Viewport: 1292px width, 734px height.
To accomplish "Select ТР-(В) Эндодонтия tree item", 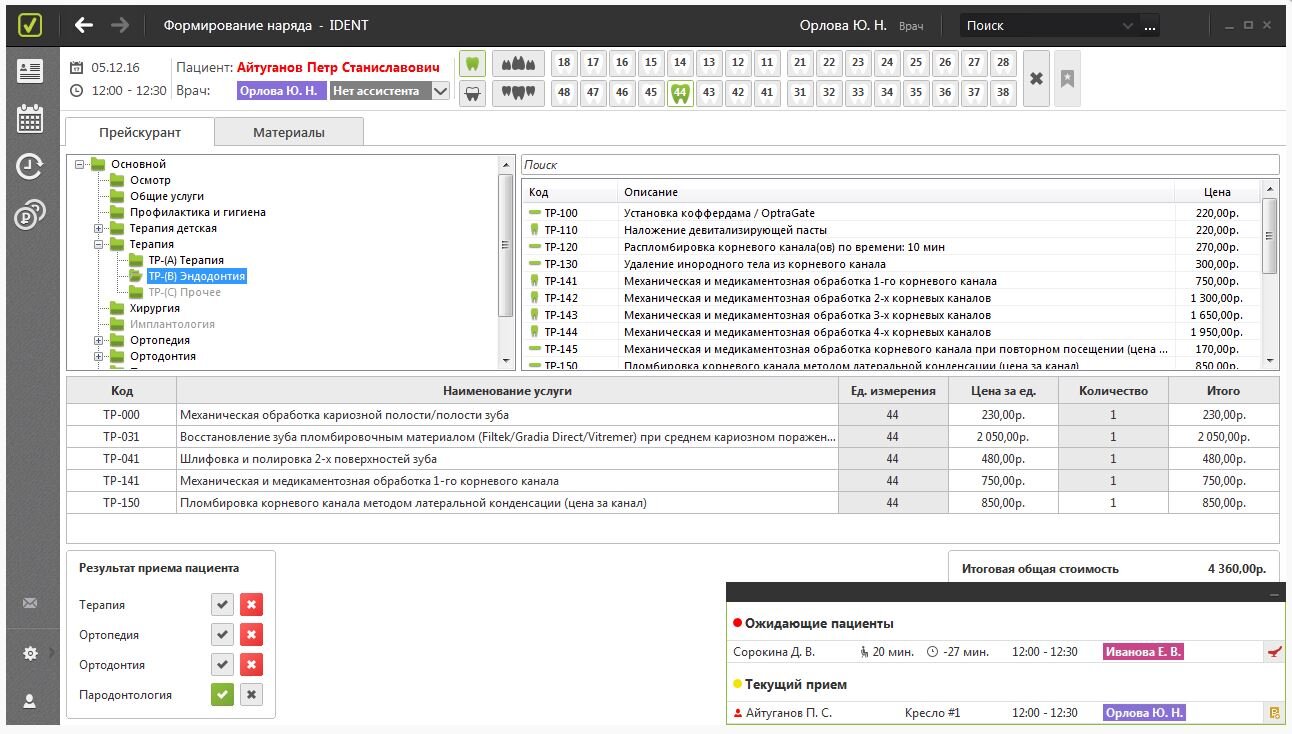I will click(x=196, y=276).
